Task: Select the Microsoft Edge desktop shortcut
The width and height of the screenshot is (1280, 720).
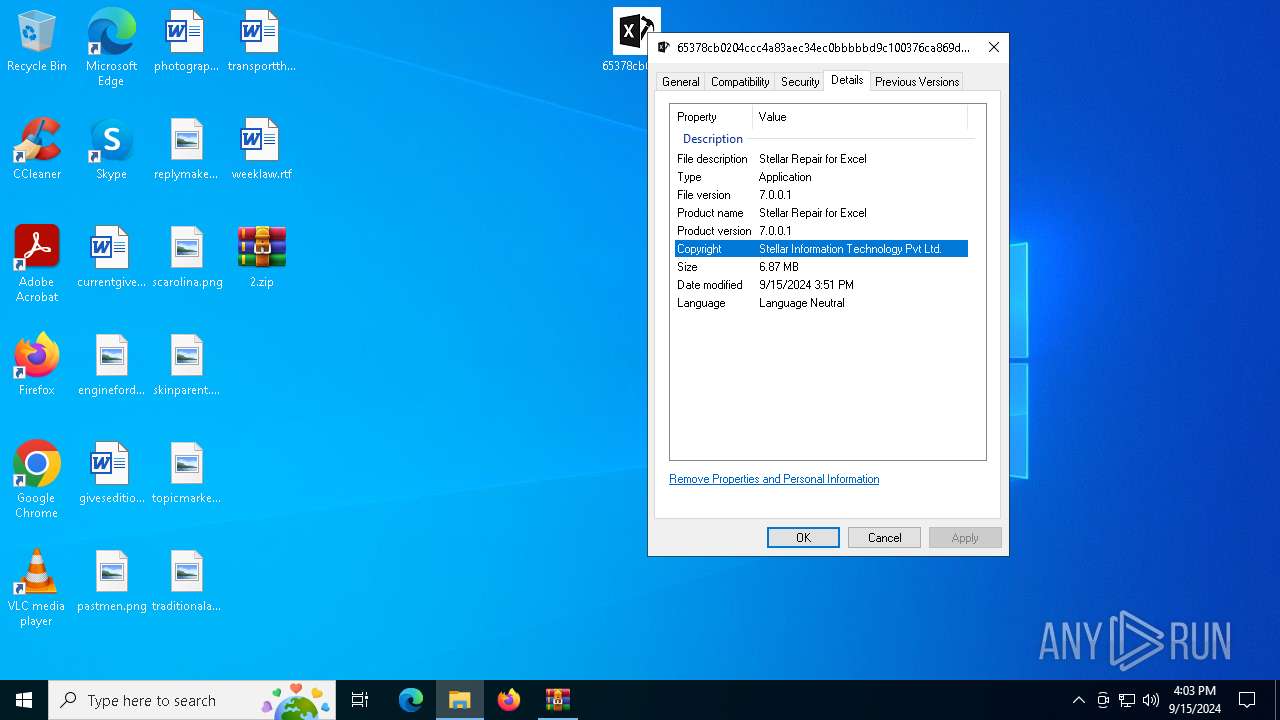Action: pyautogui.click(x=111, y=47)
